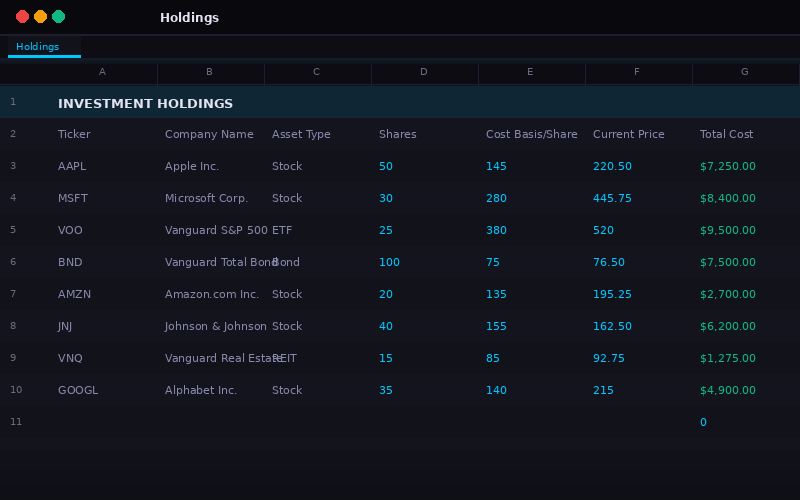Viewport: 800px width, 500px height.
Task: Select column D header
Action: pyautogui.click(x=423, y=72)
